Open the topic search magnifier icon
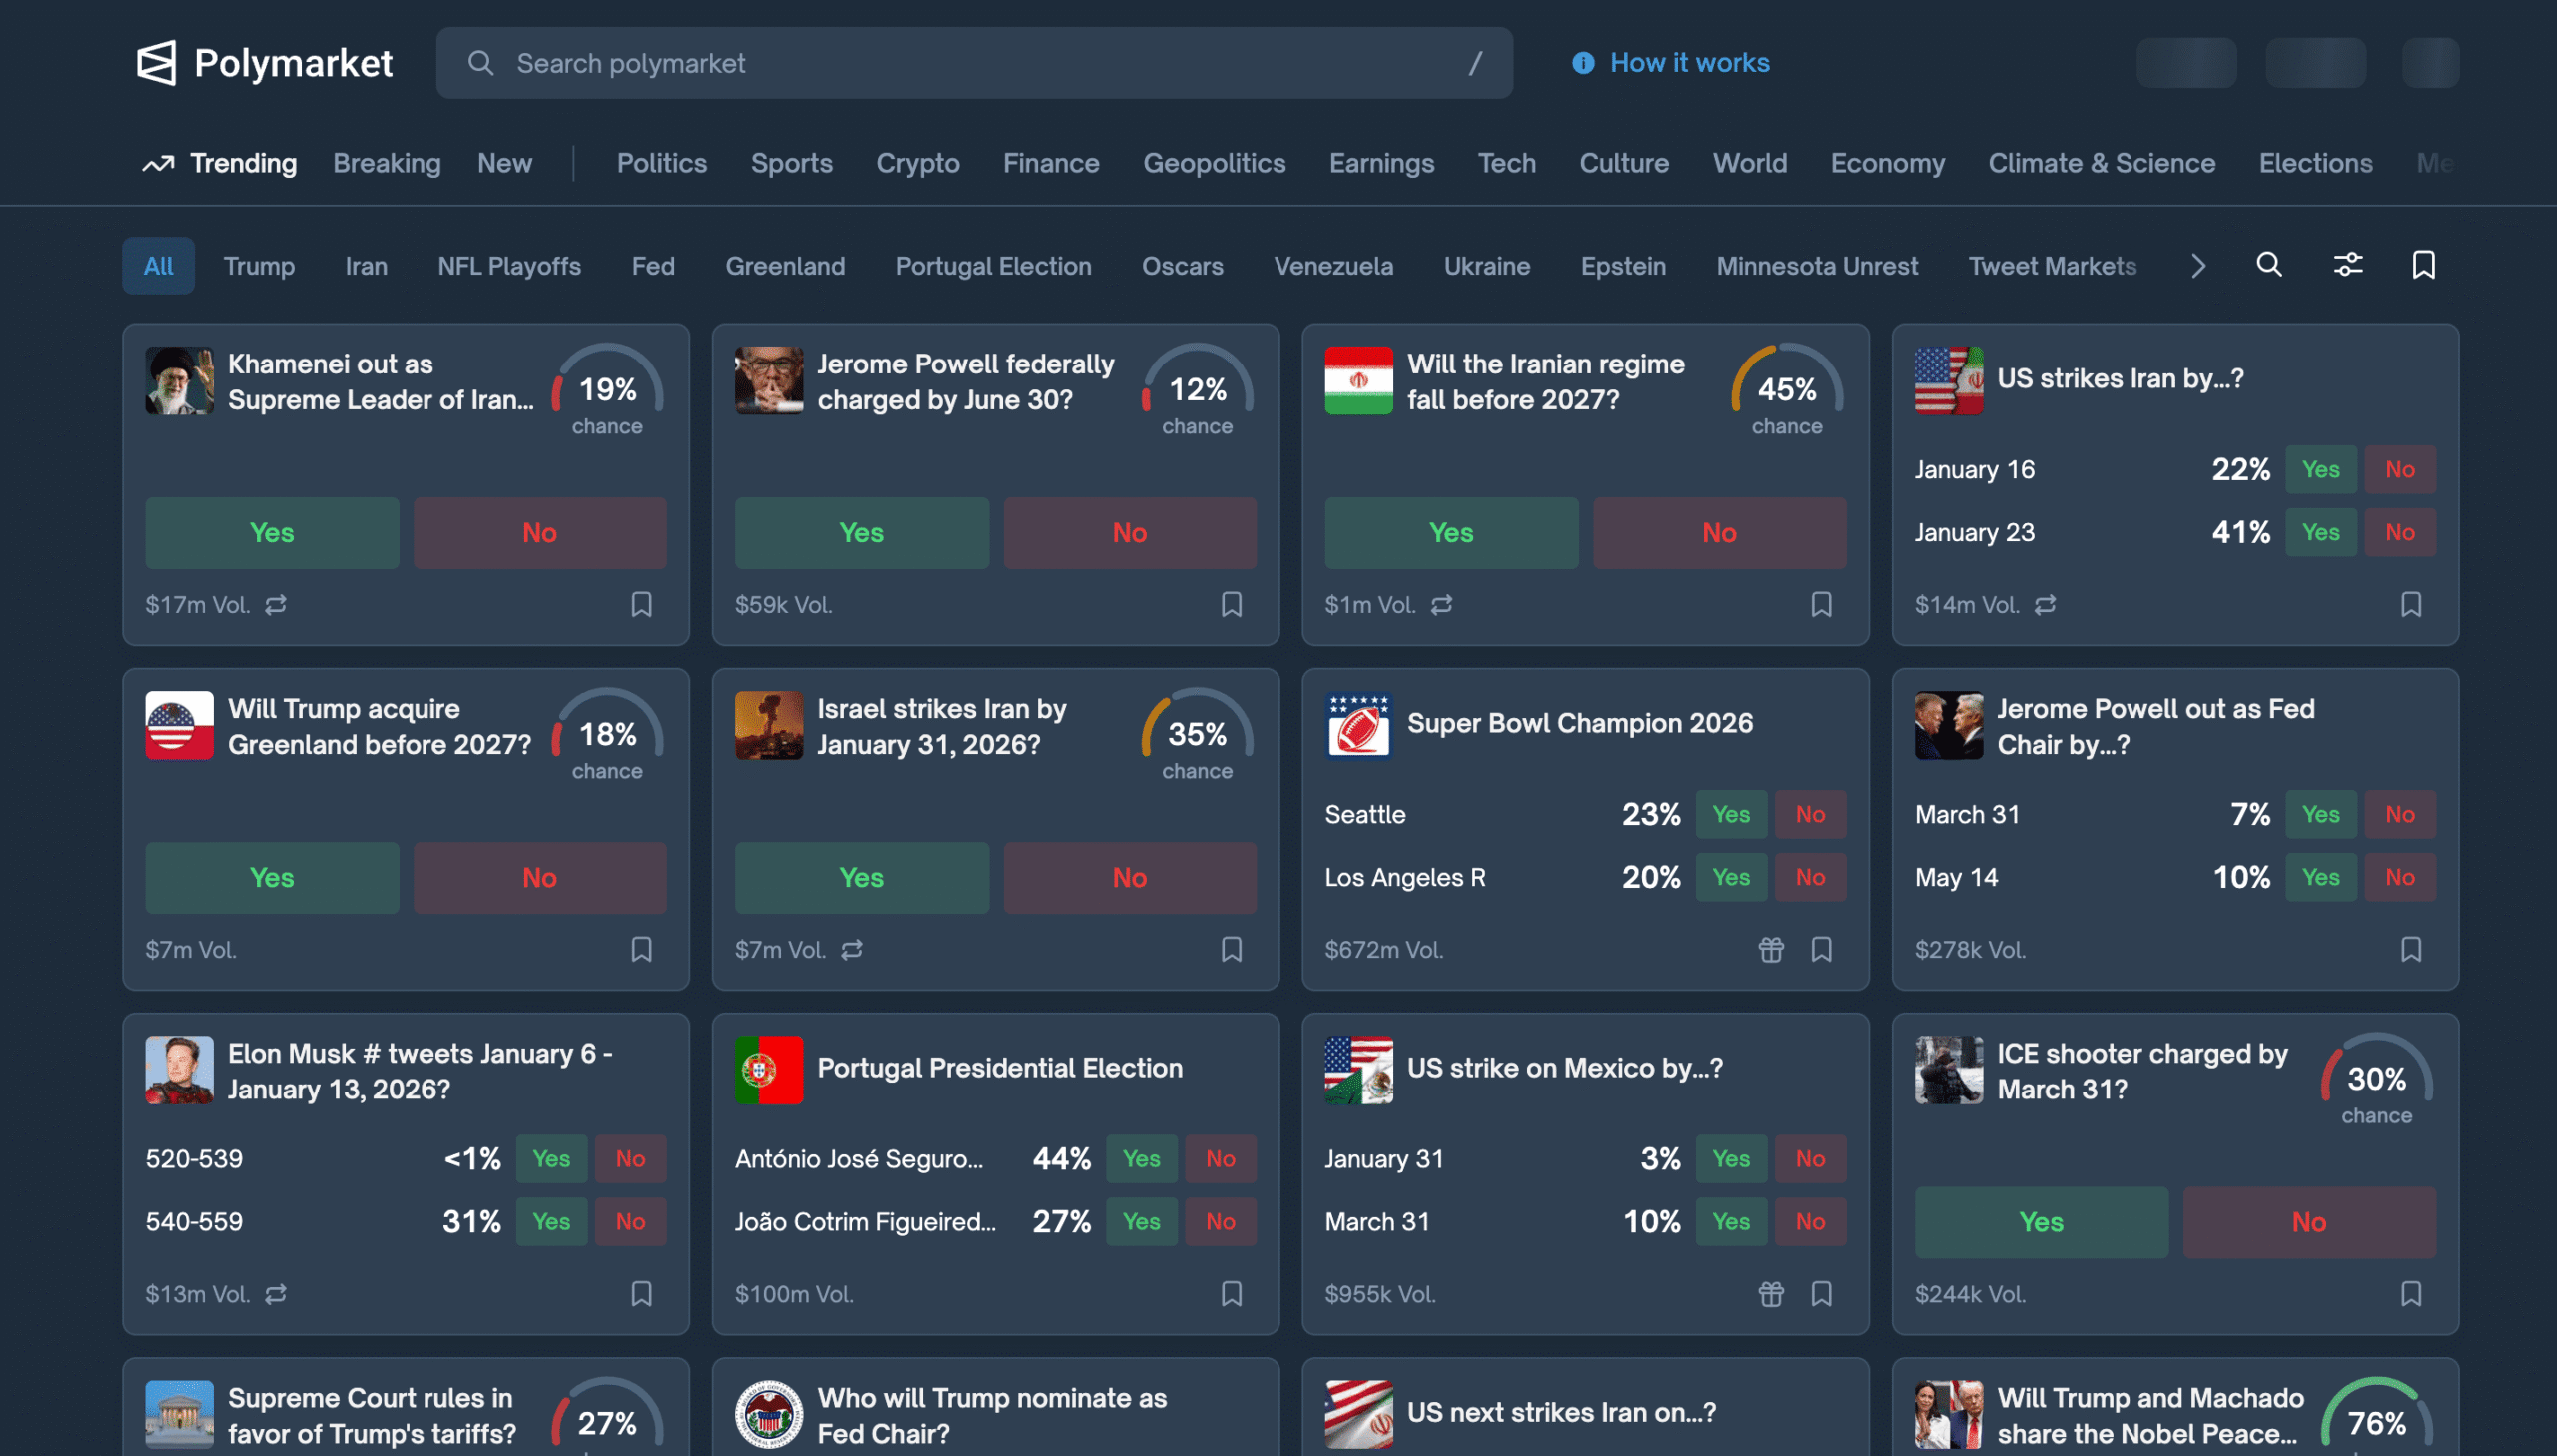Image resolution: width=2557 pixels, height=1456 pixels. click(x=2269, y=265)
